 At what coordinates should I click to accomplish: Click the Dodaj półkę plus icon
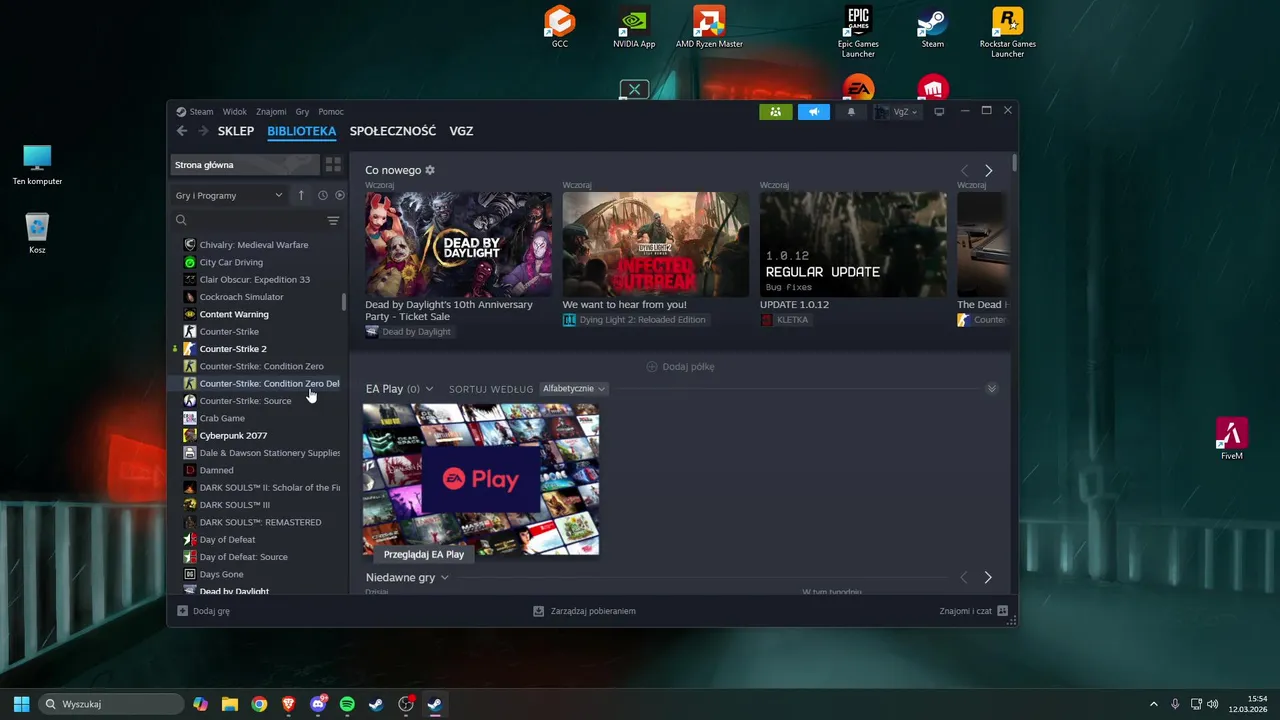pos(652,366)
